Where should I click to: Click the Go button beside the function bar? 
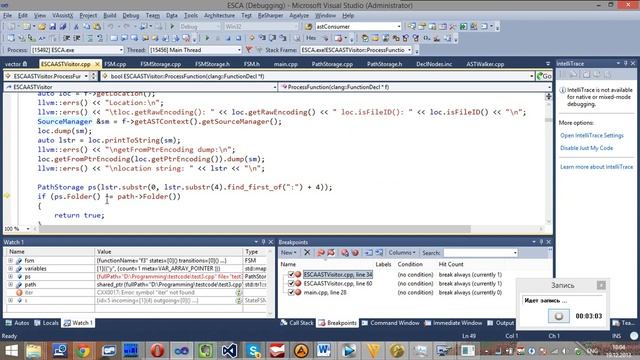click(544, 76)
